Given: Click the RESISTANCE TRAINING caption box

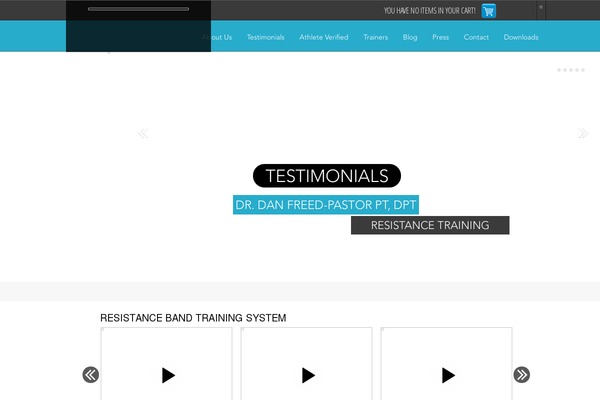Looking at the screenshot, I should [x=430, y=225].
